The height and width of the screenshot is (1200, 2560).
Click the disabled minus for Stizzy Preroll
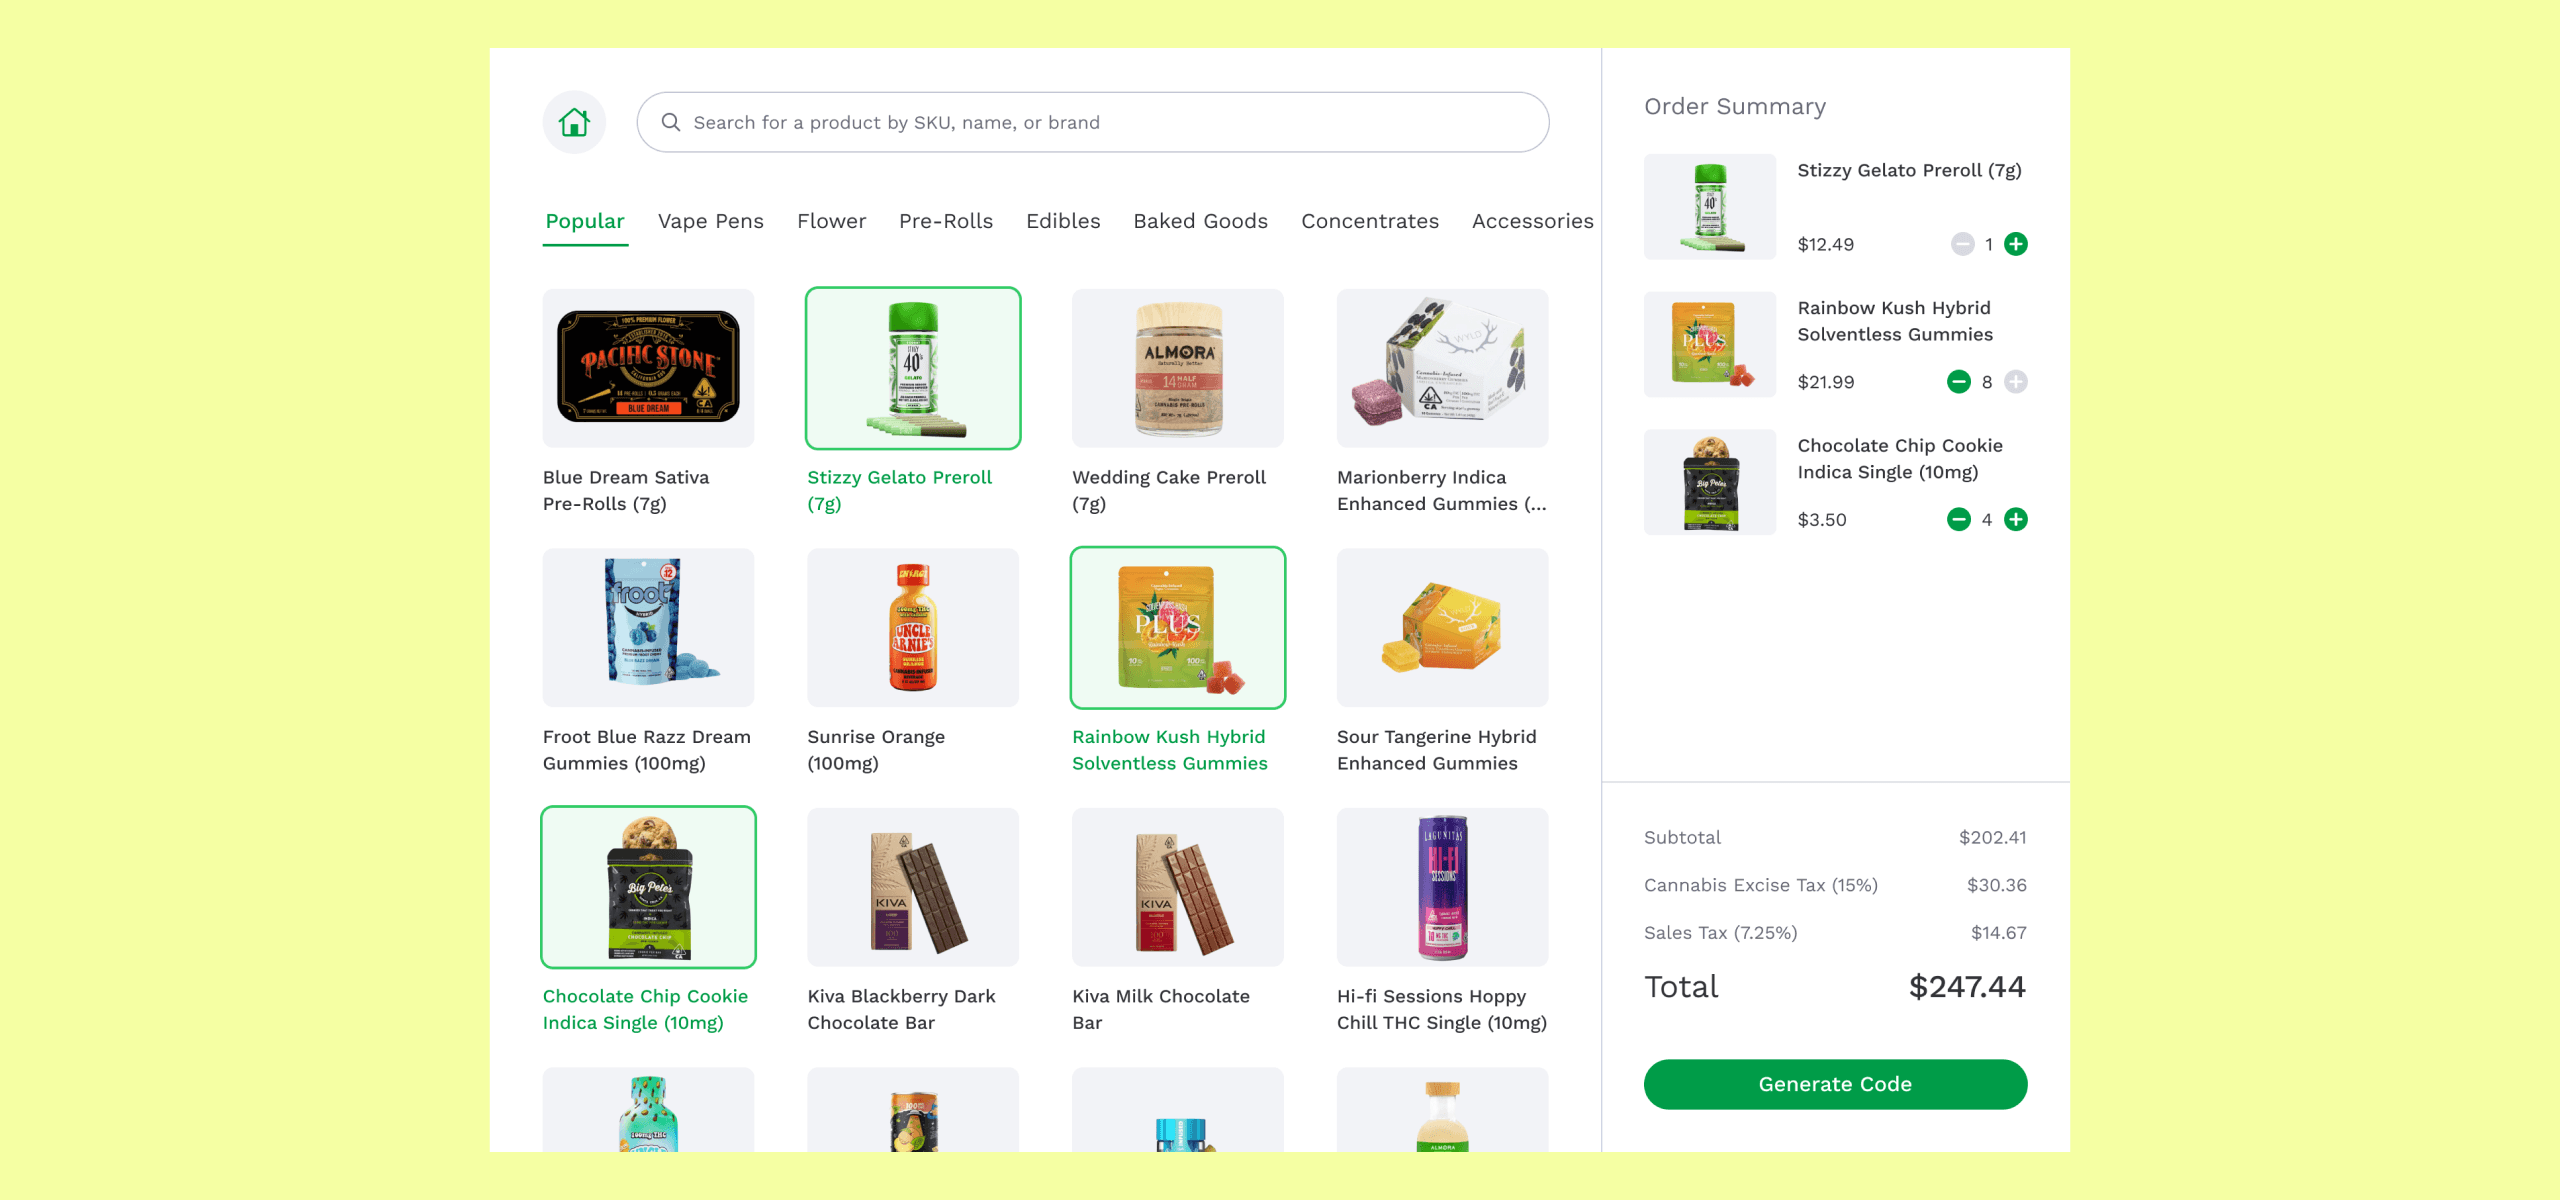pyautogui.click(x=1963, y=244)
